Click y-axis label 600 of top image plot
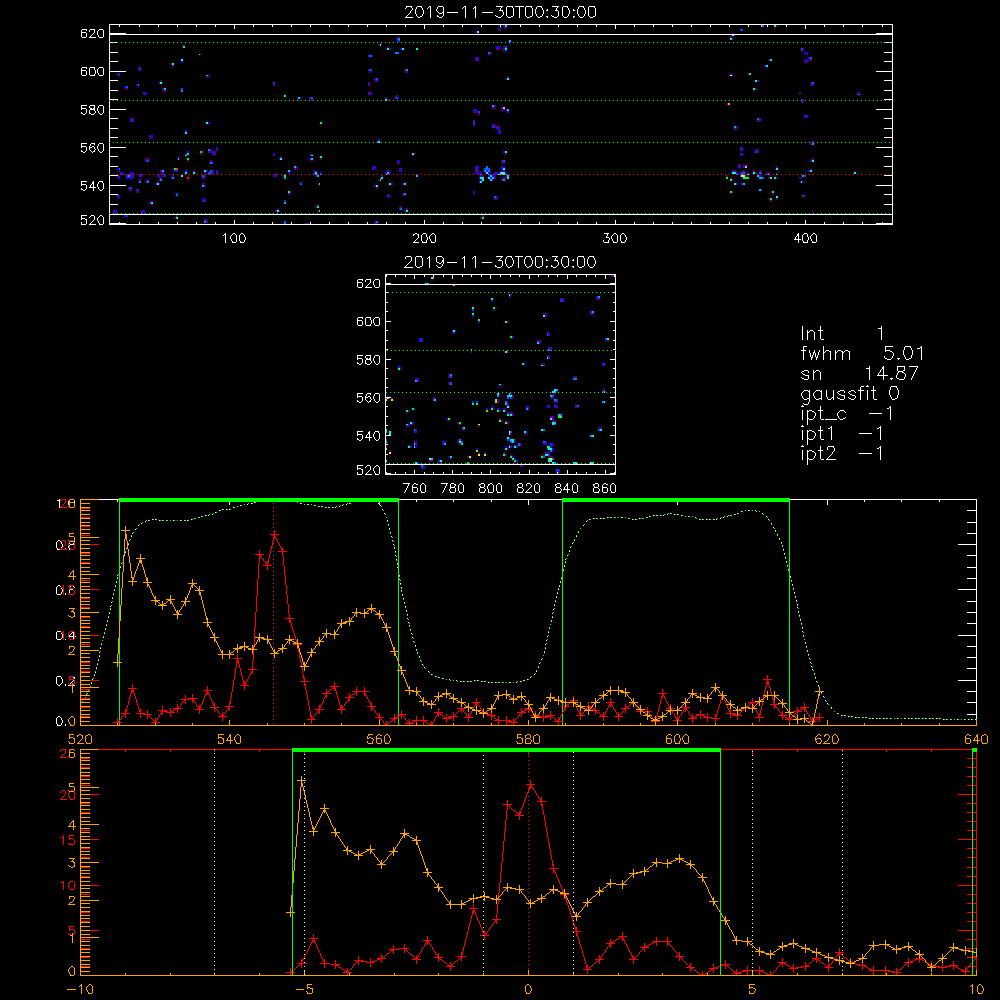The height and width of the screenshot is (1000, 1000). tap(92, 71)
